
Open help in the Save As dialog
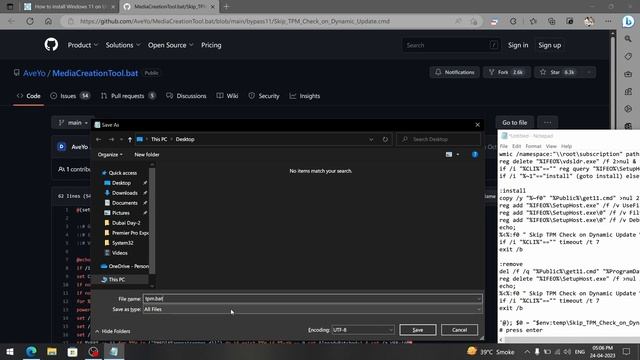[475, 154]
